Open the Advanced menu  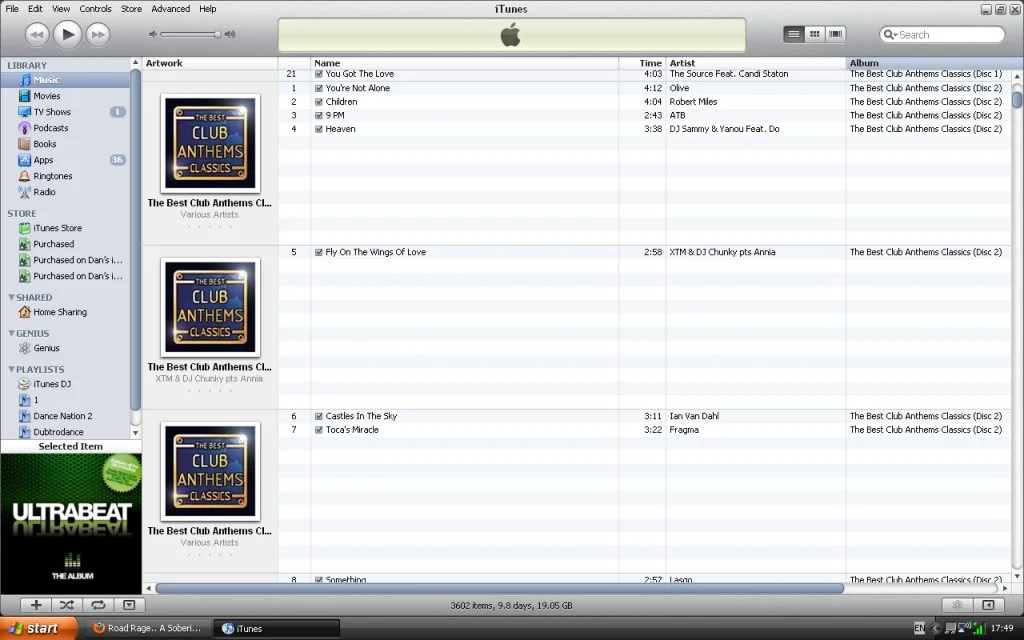170,8
